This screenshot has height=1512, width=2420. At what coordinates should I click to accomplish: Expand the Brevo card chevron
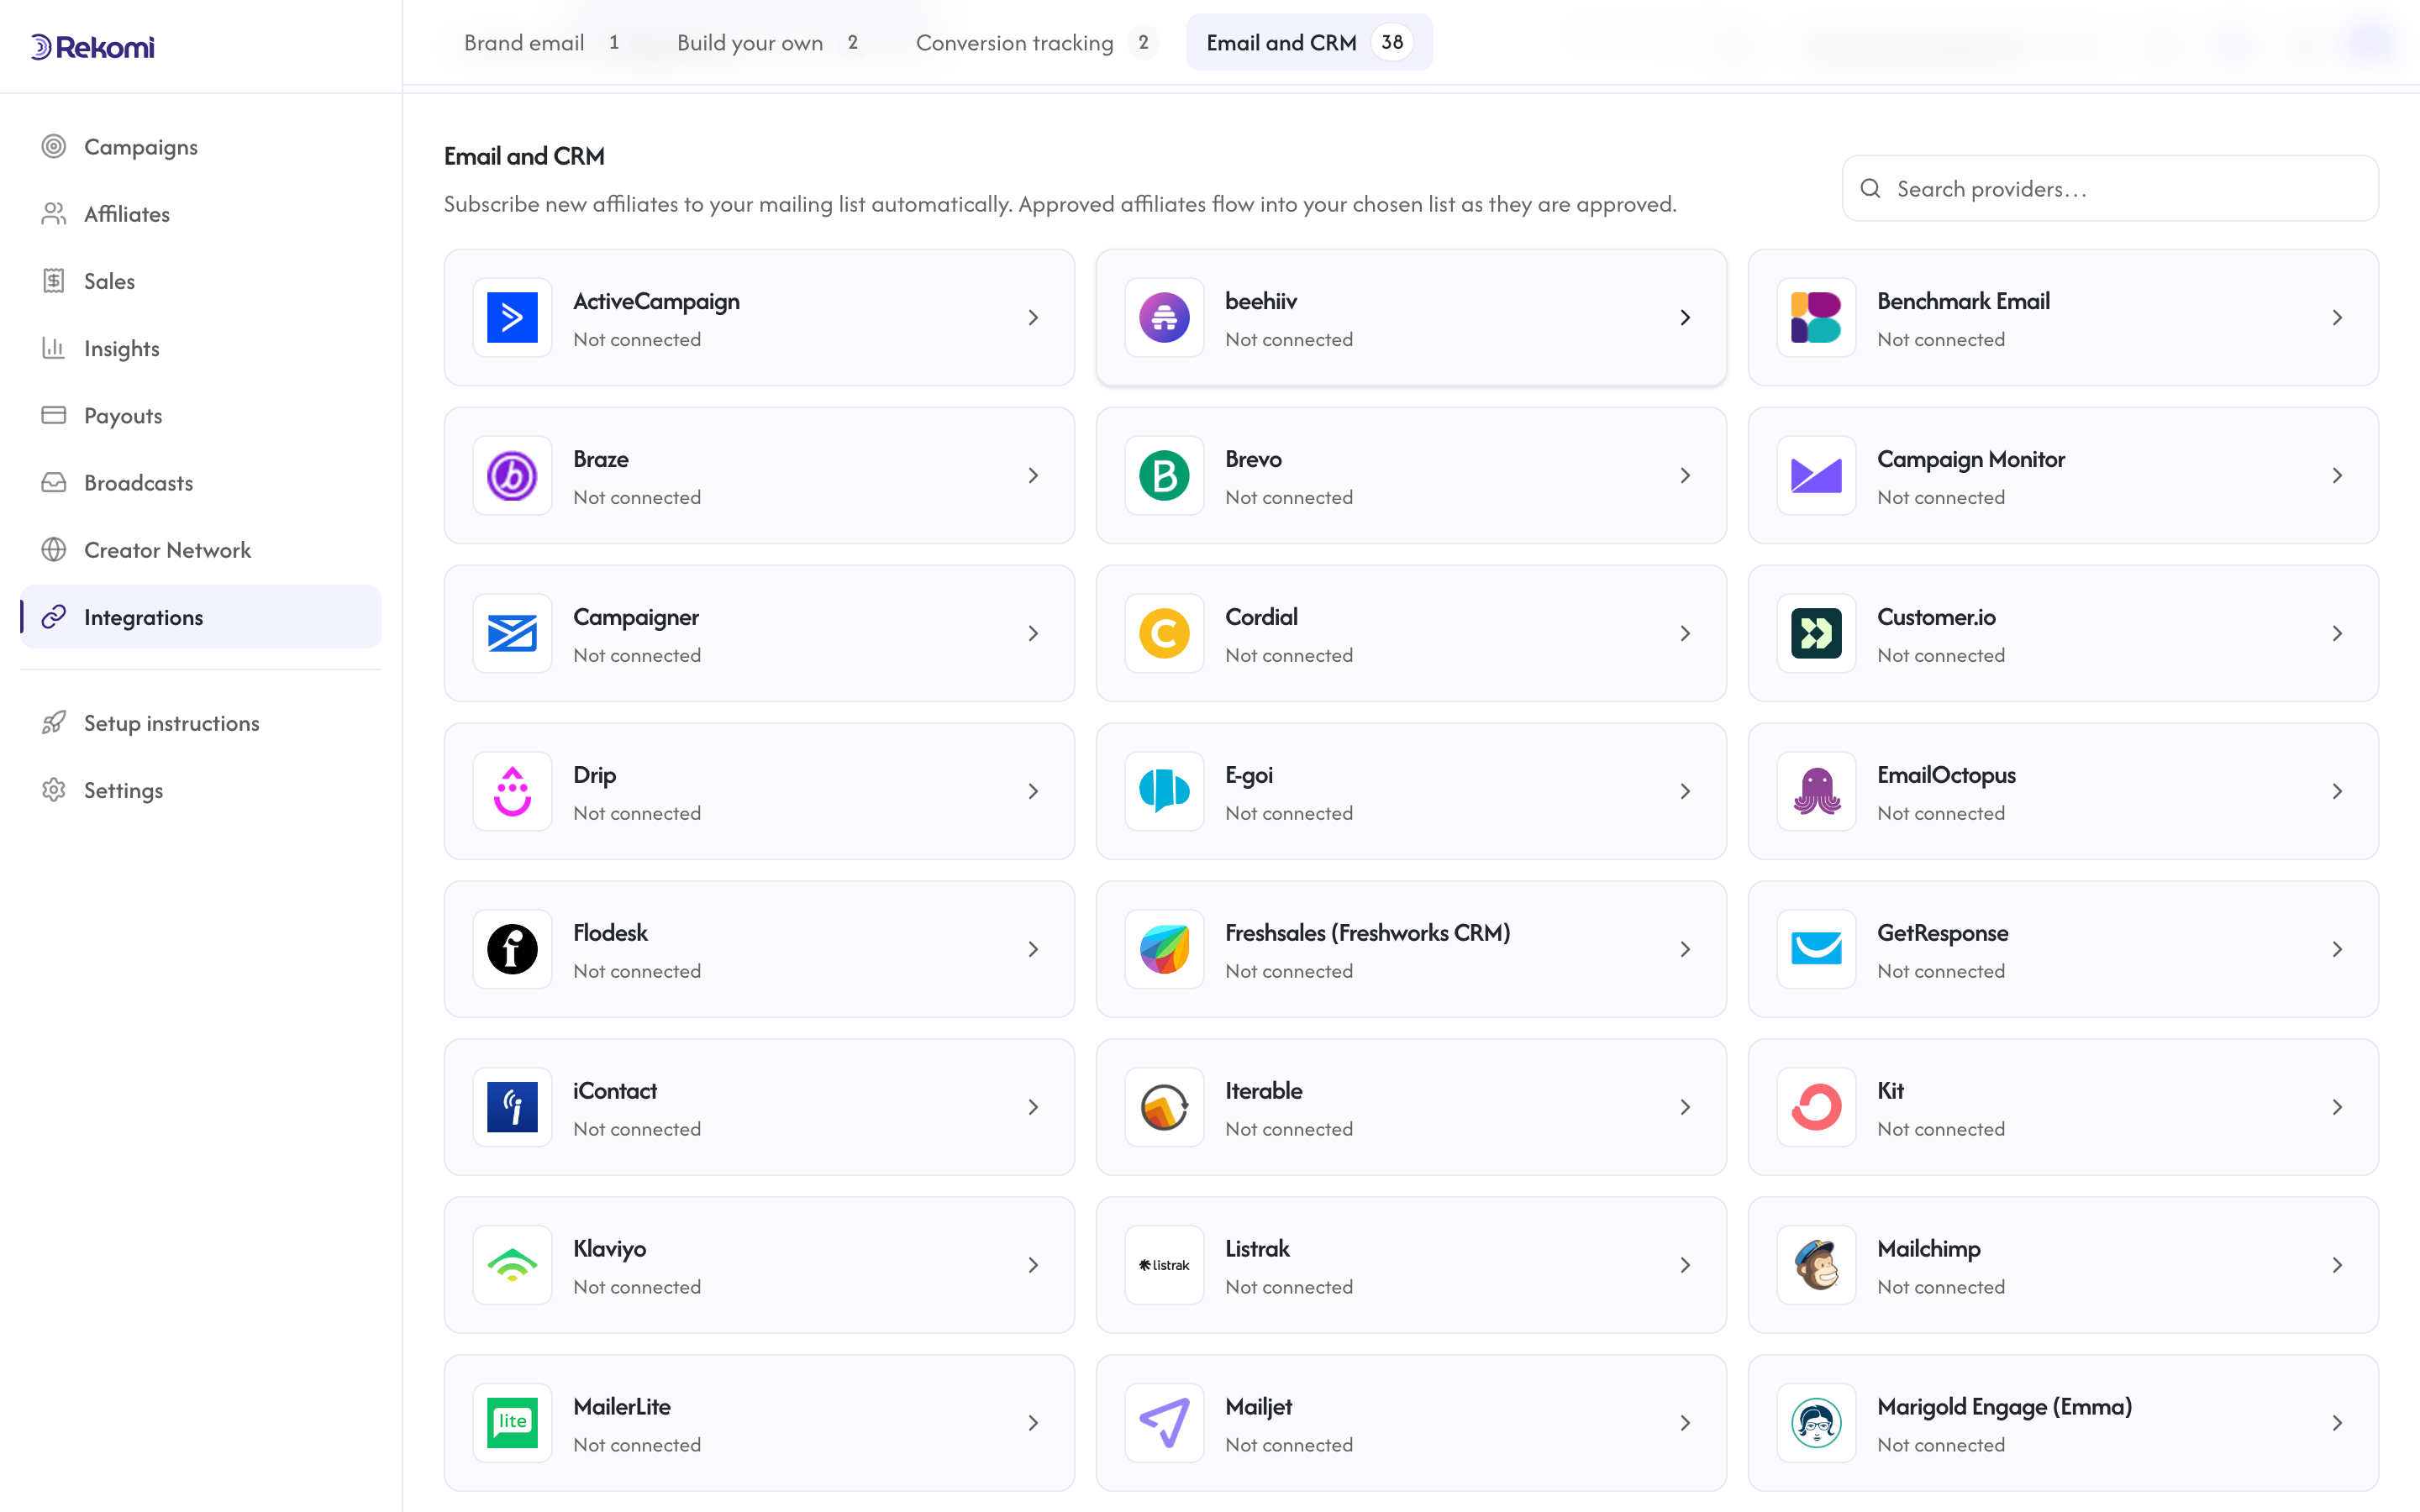point(1685,475)
